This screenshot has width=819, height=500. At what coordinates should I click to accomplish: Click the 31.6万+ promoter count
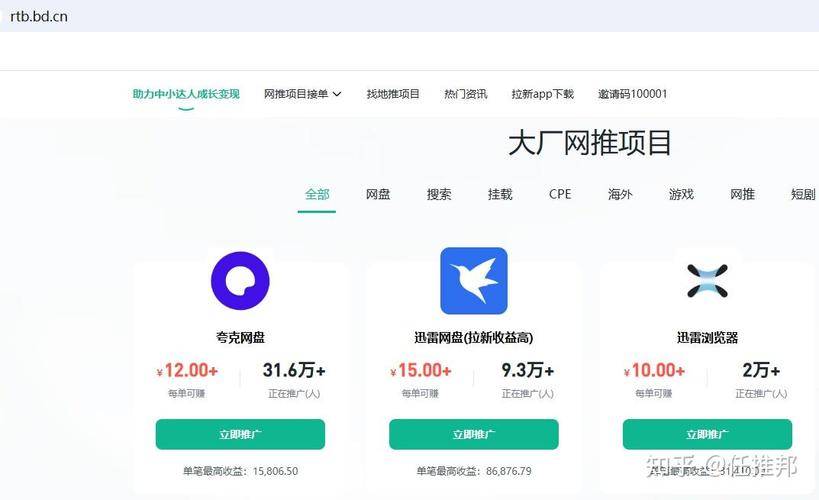click(x=294, y=370)
